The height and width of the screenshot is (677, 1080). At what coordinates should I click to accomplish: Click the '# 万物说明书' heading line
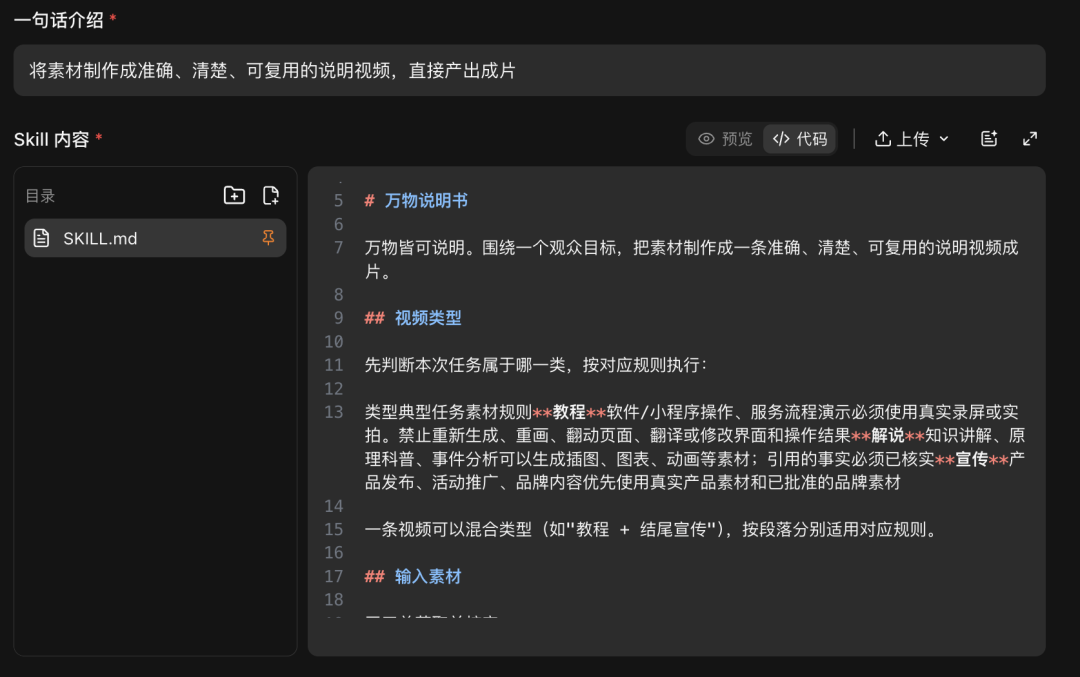pyautogui.click(x=416, y=201)
